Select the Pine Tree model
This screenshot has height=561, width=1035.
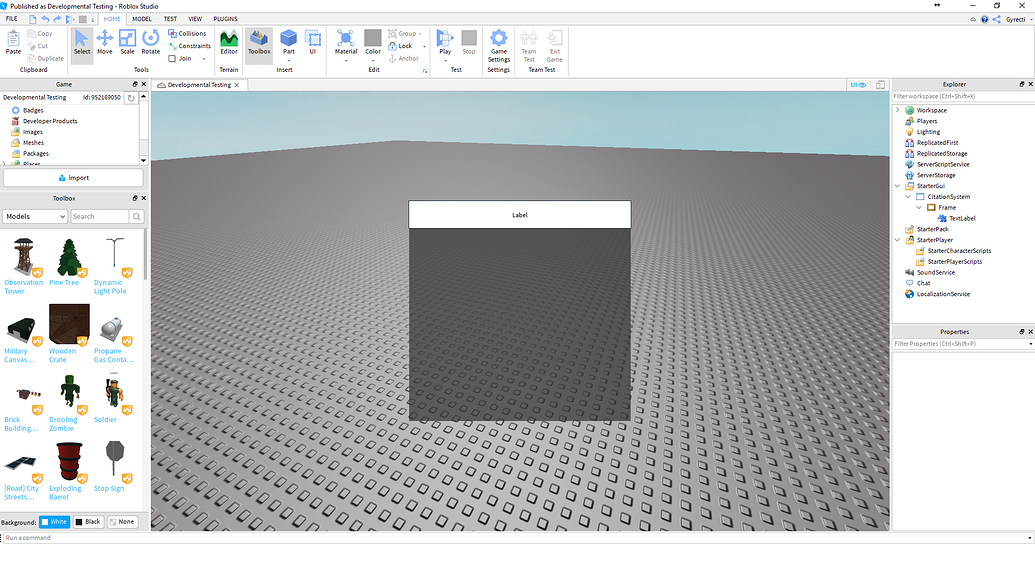tap(69, 262)
